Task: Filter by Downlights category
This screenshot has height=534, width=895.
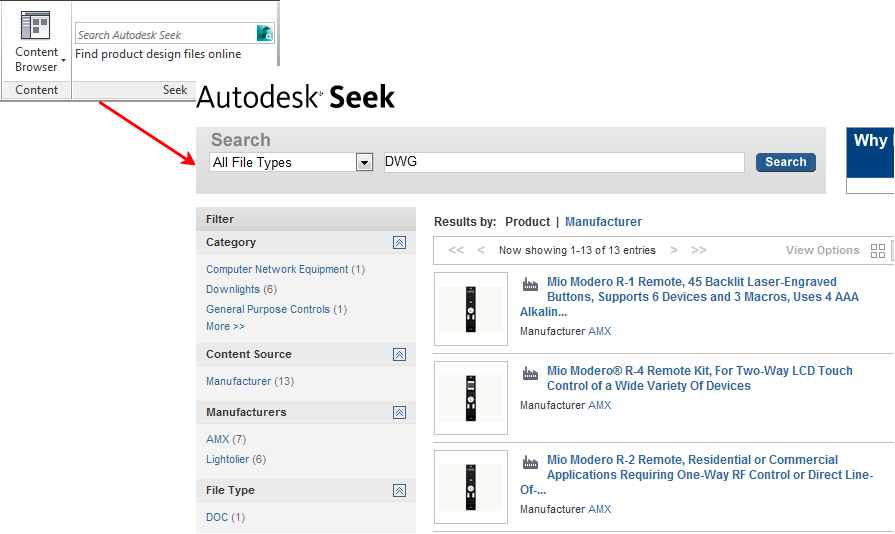Action: pos(233,290)
